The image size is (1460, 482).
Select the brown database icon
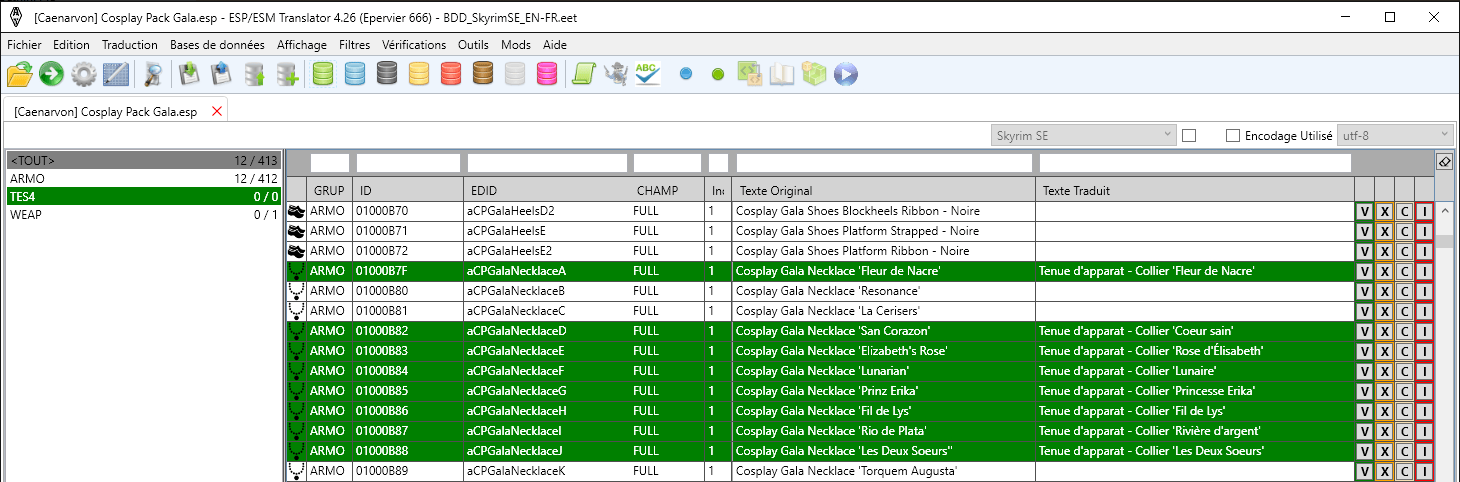click(x=483, y=73)
